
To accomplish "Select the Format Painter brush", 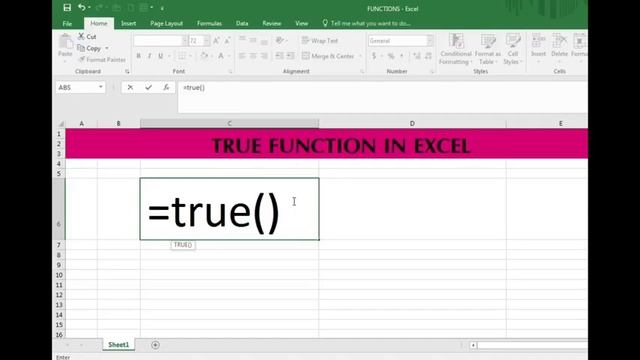I will tap(82, 60).
